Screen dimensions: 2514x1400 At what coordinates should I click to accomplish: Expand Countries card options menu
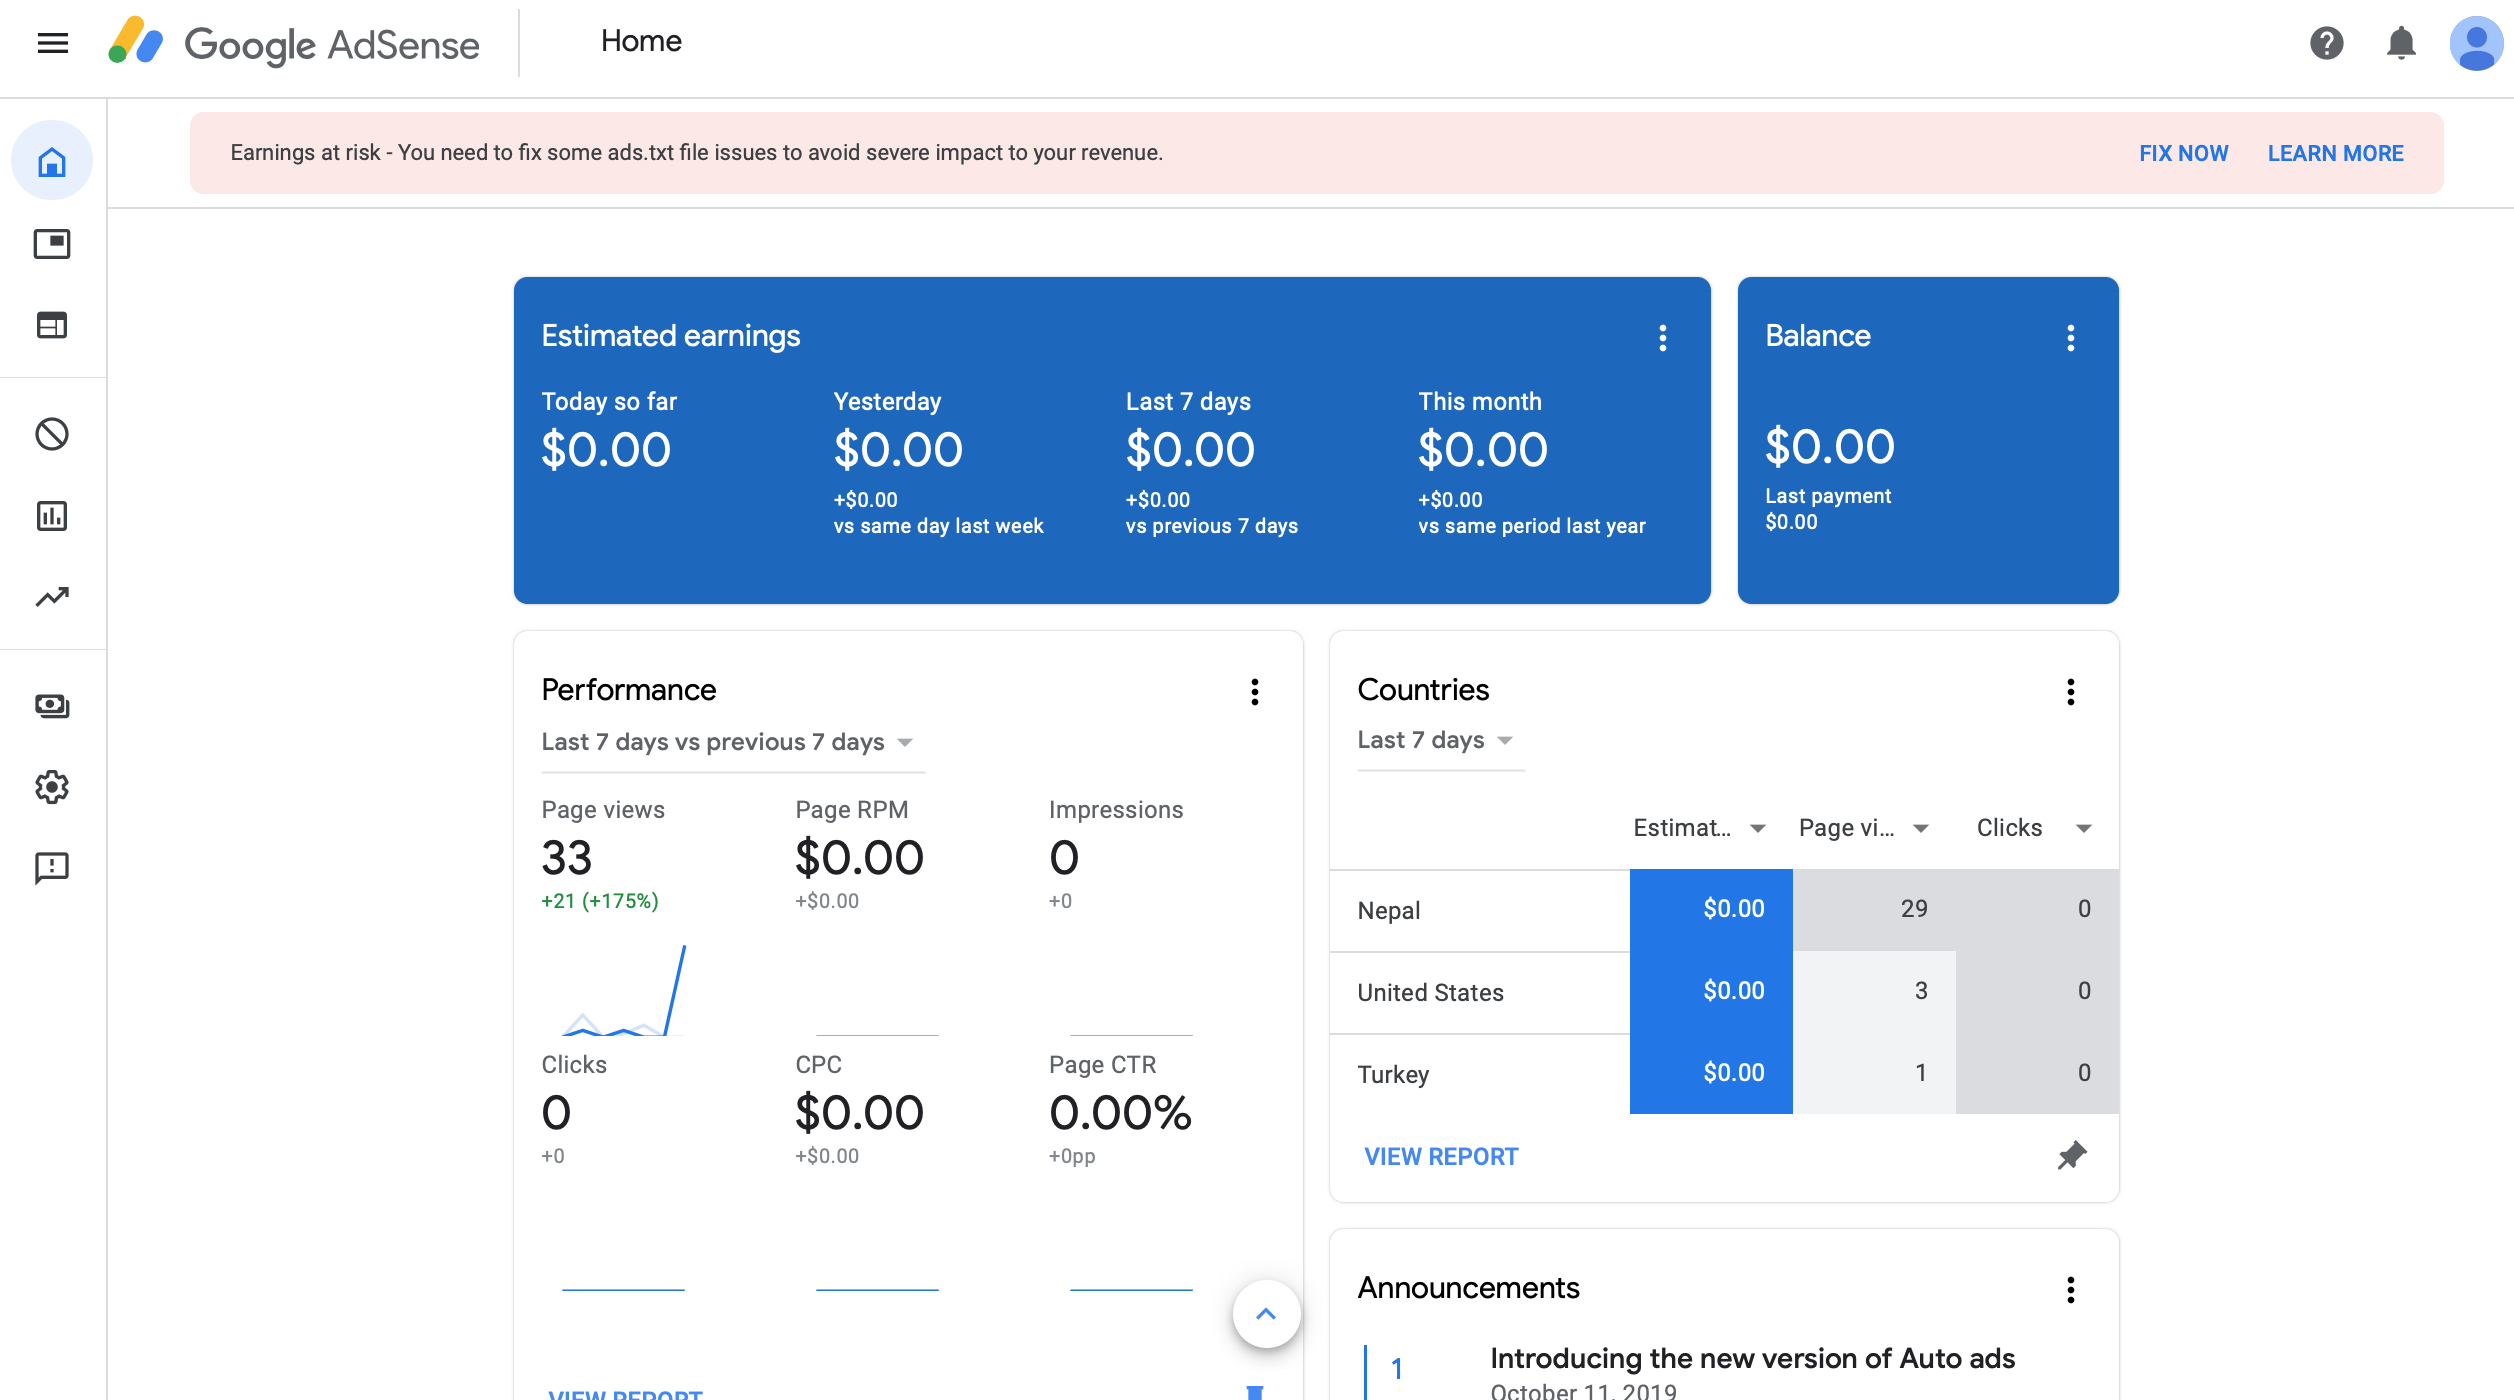2069,688
